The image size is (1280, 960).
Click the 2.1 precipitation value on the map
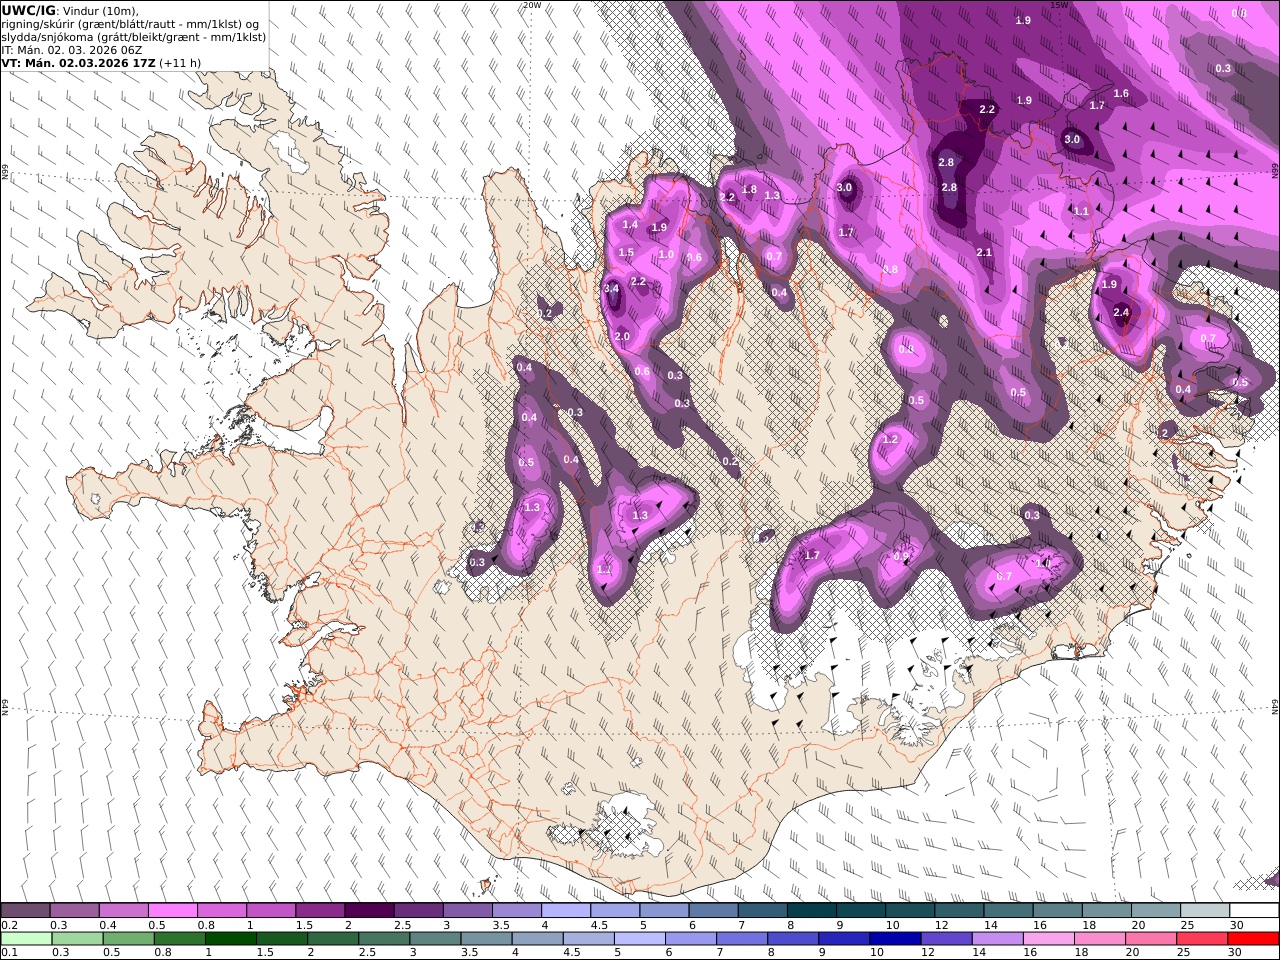coord(984,253)
